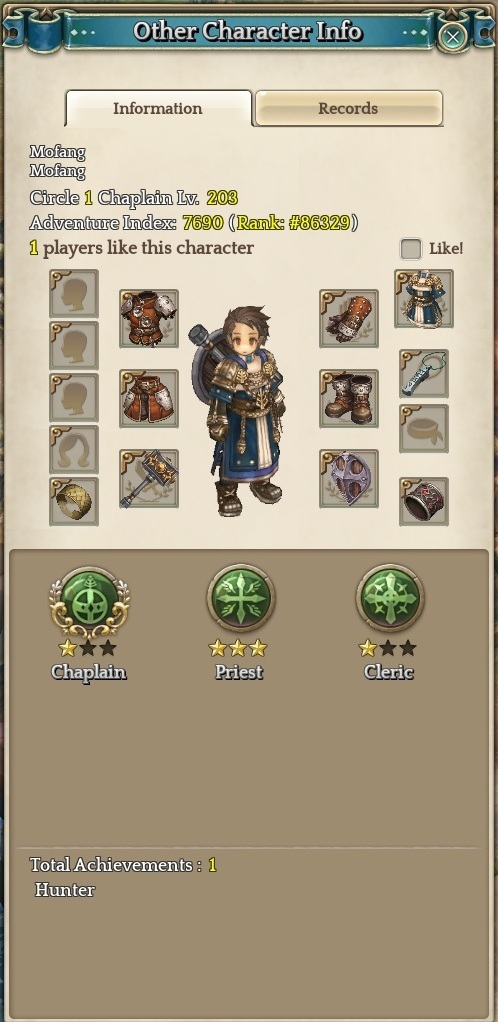
Task: Select the necklace pendant slot
Action: [424, 373]
